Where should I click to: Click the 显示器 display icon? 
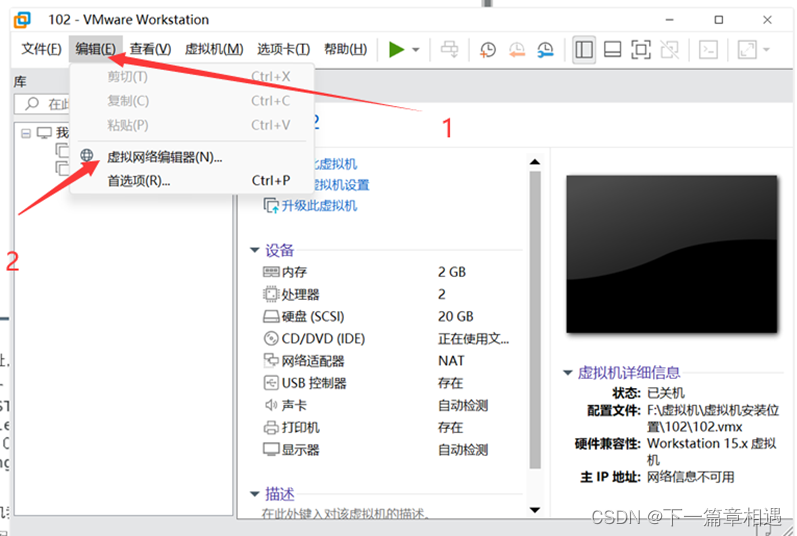click(x=271, y=450)
